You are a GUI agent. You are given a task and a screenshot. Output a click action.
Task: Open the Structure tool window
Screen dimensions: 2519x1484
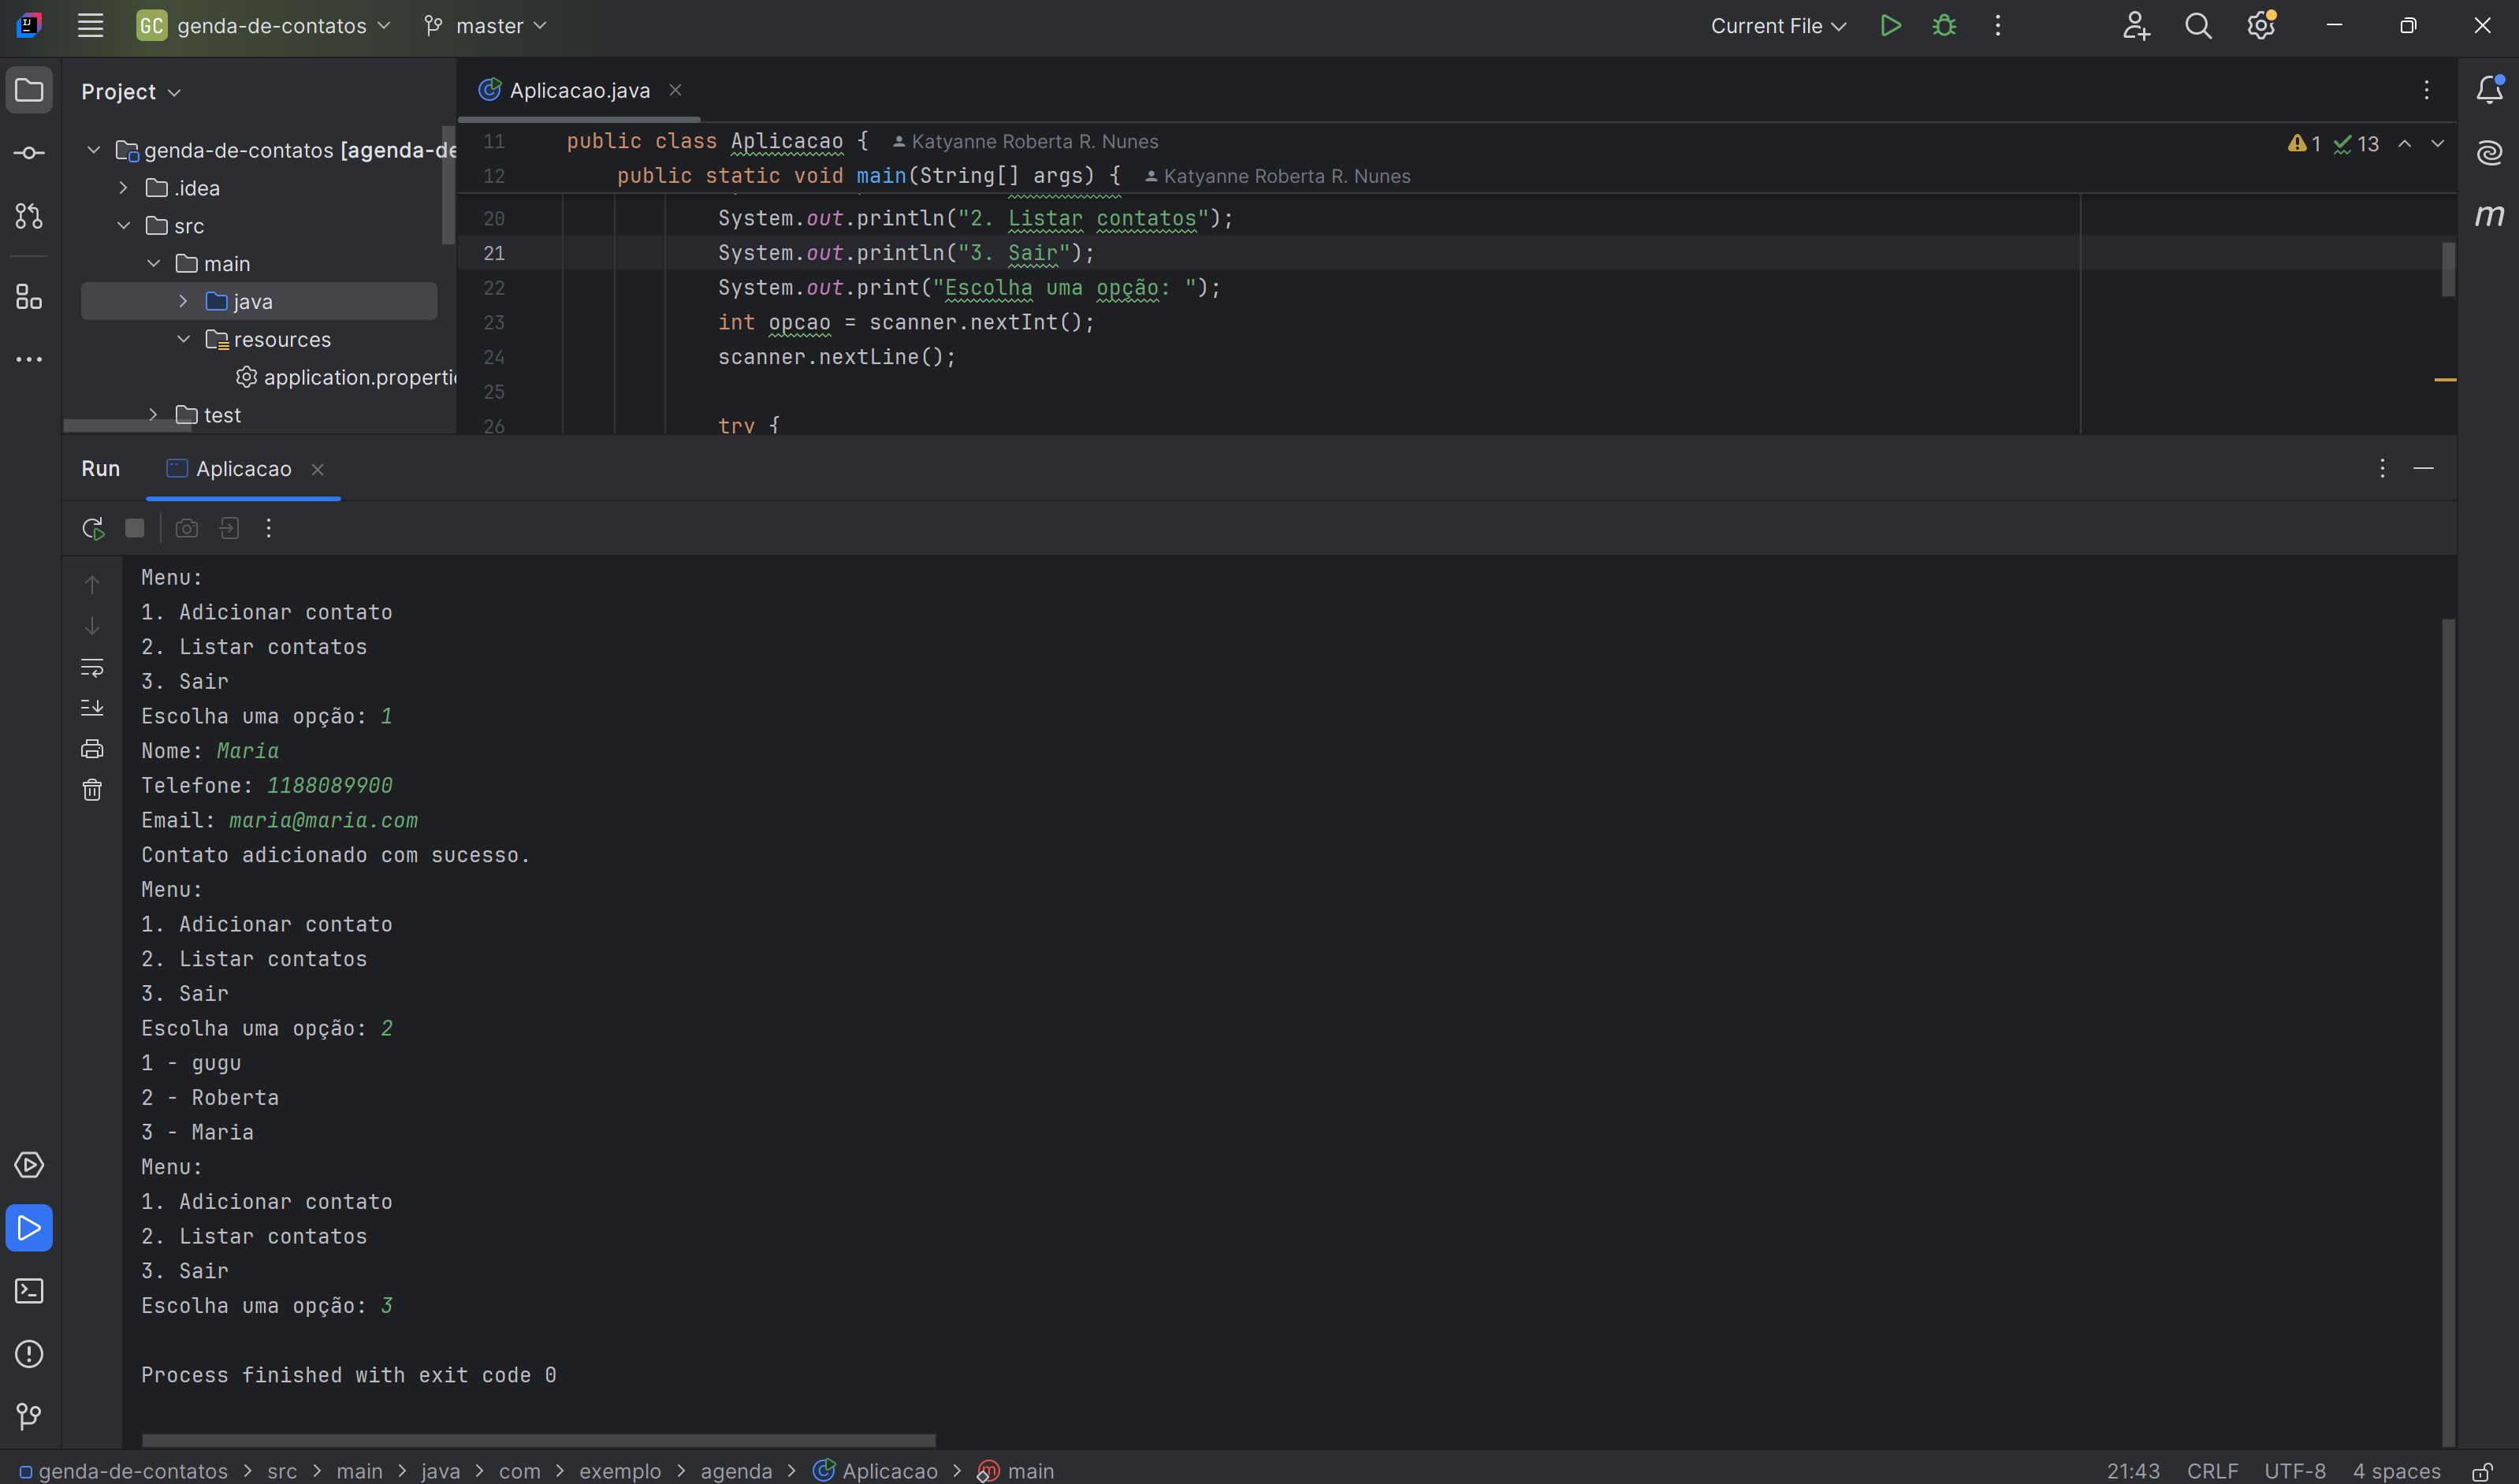(x=29, y=297)
